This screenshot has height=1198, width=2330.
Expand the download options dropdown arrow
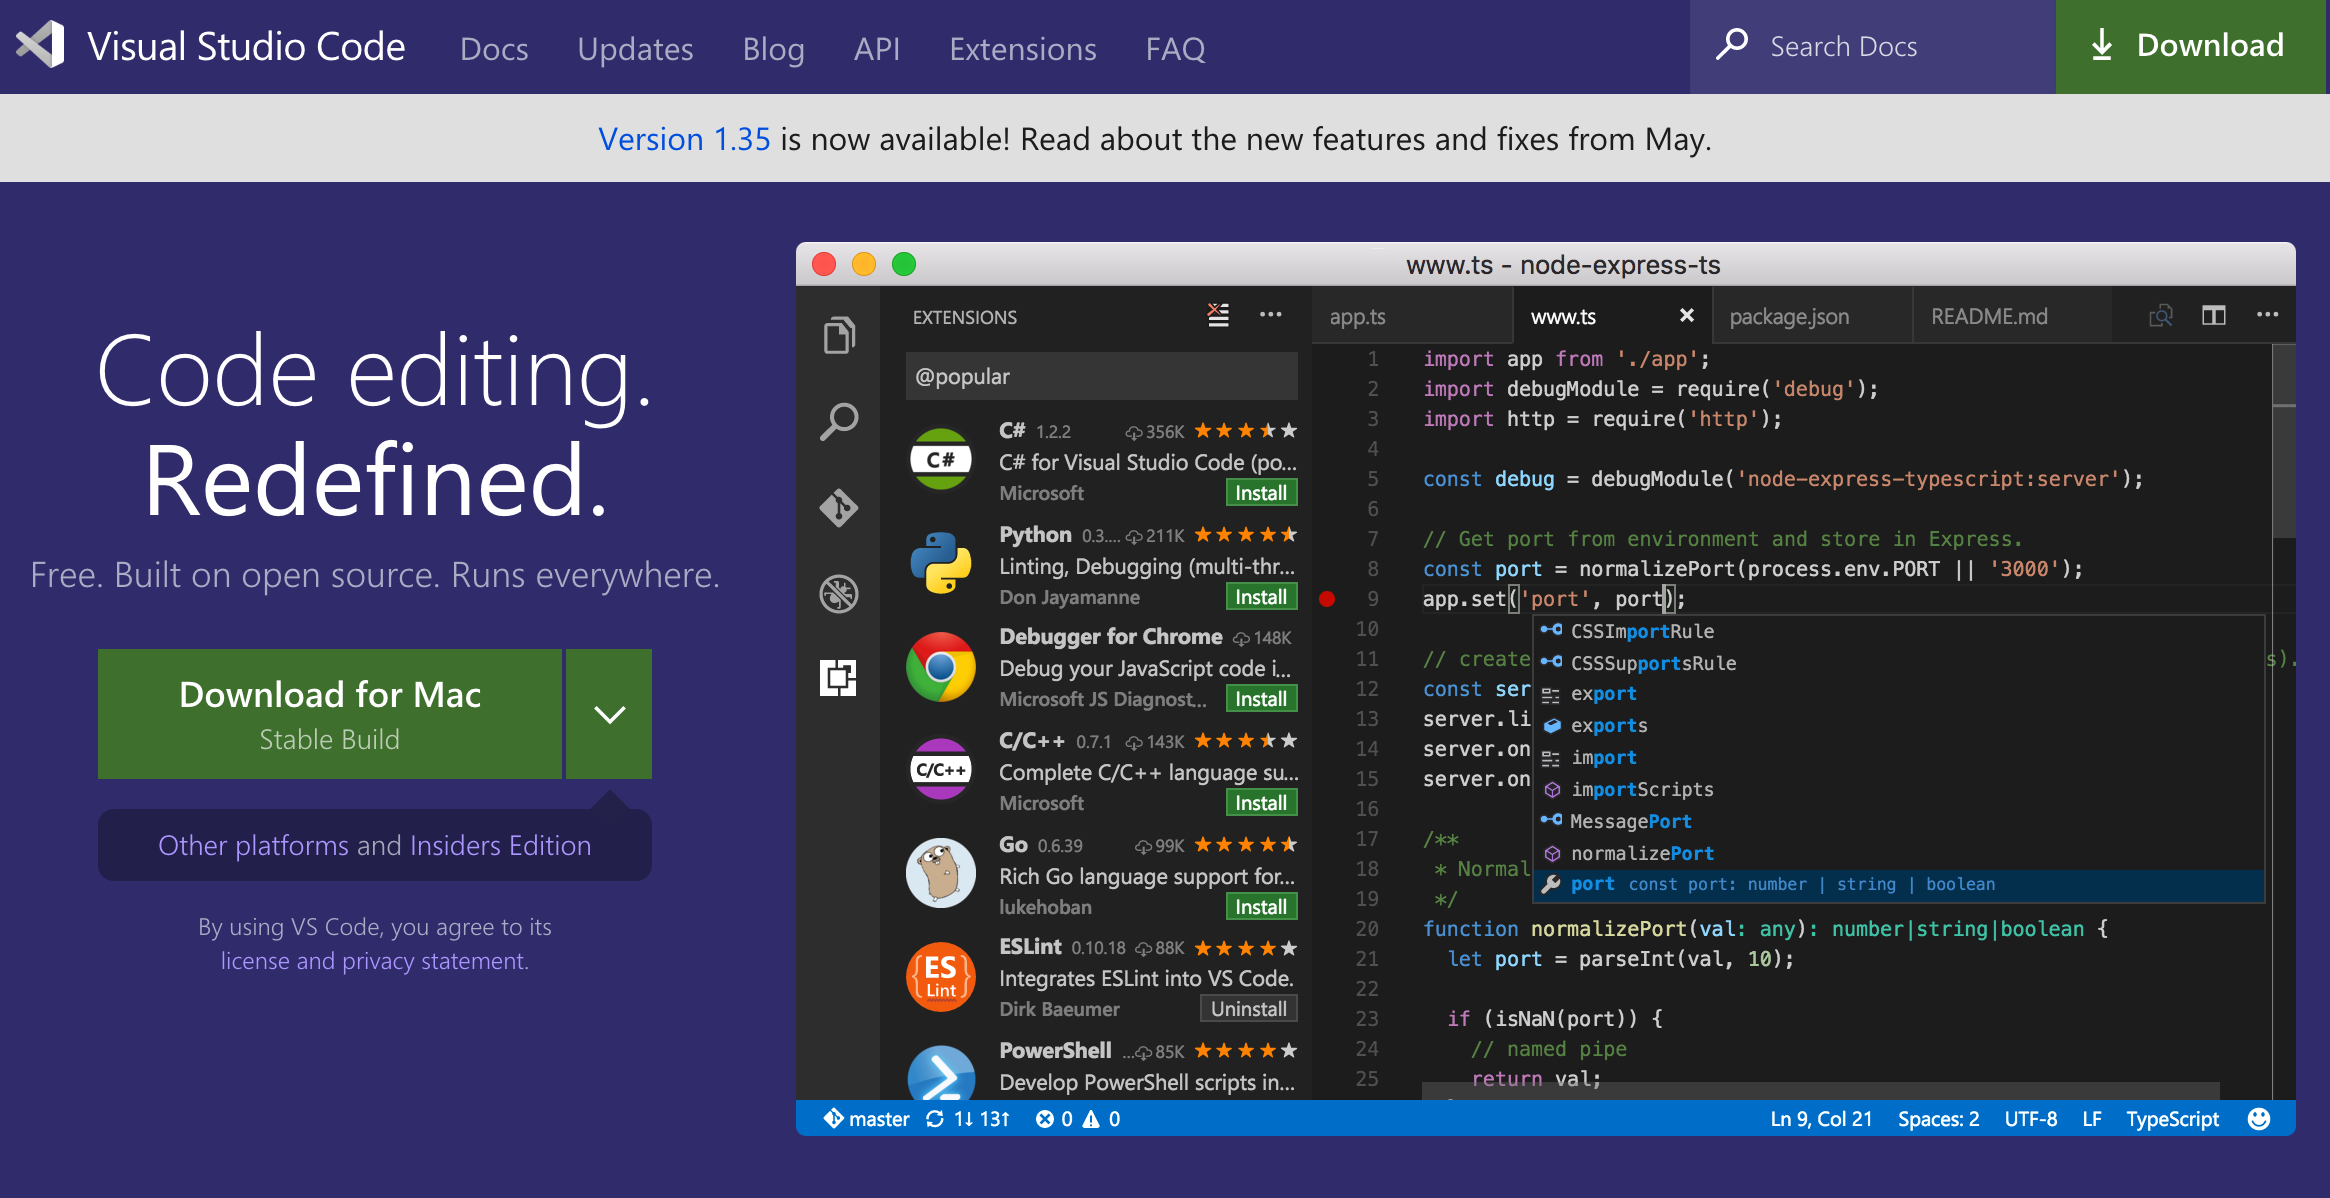609,714
